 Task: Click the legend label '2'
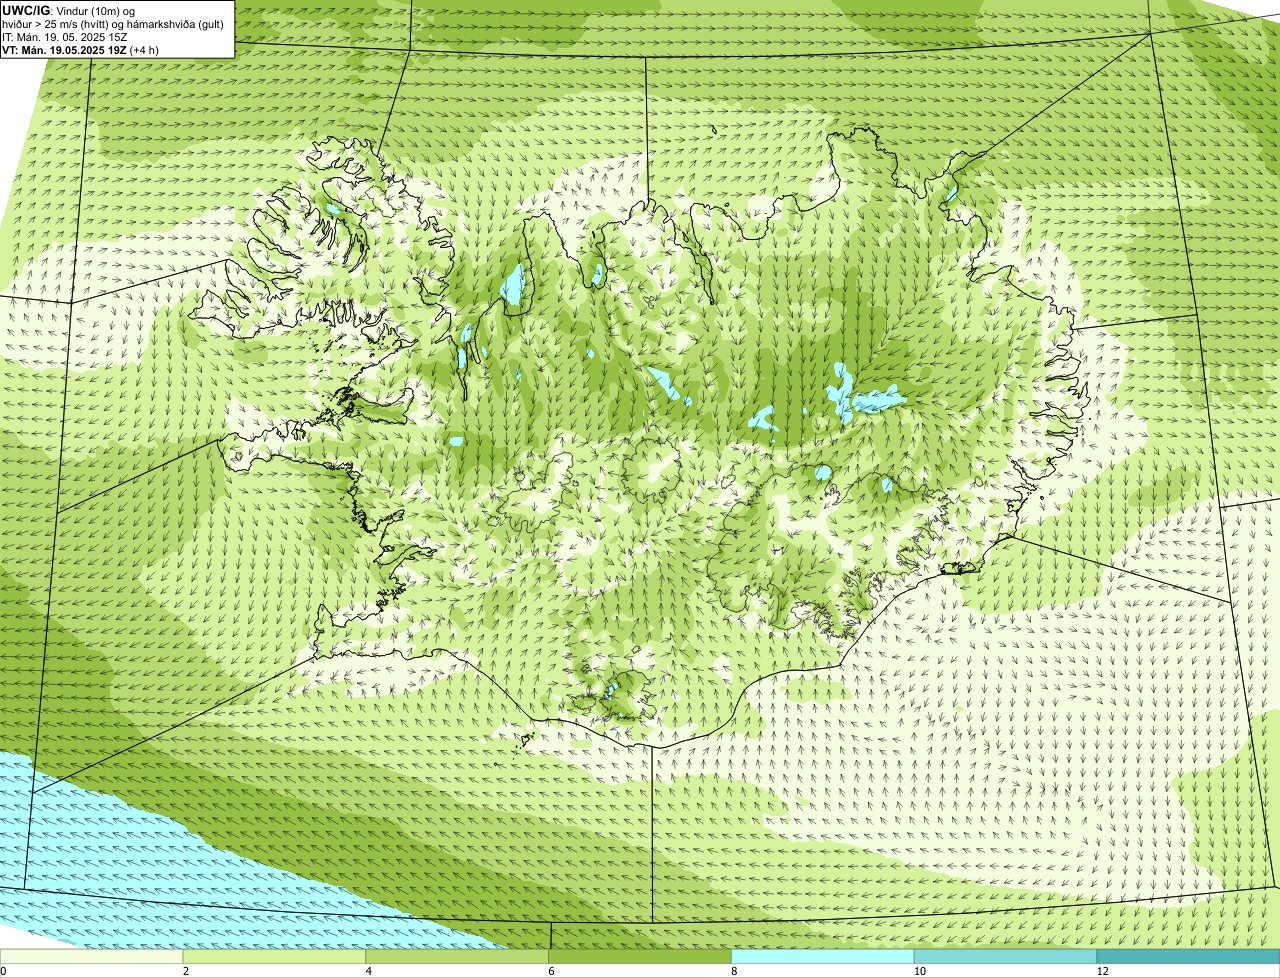tap(186, 971)
